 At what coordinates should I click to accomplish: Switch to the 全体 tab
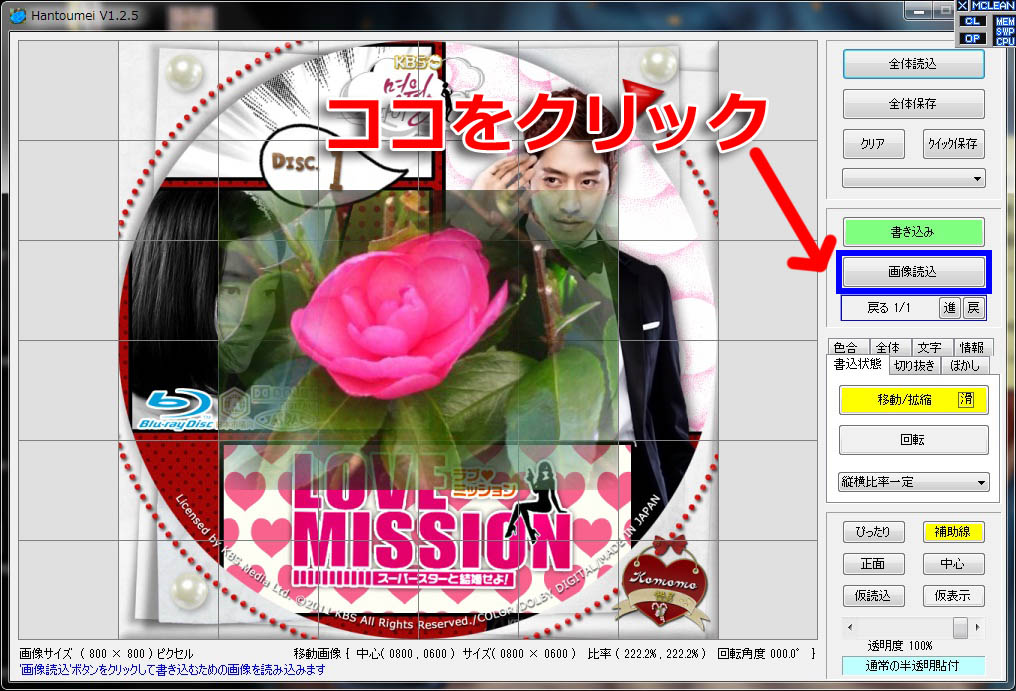888,347
